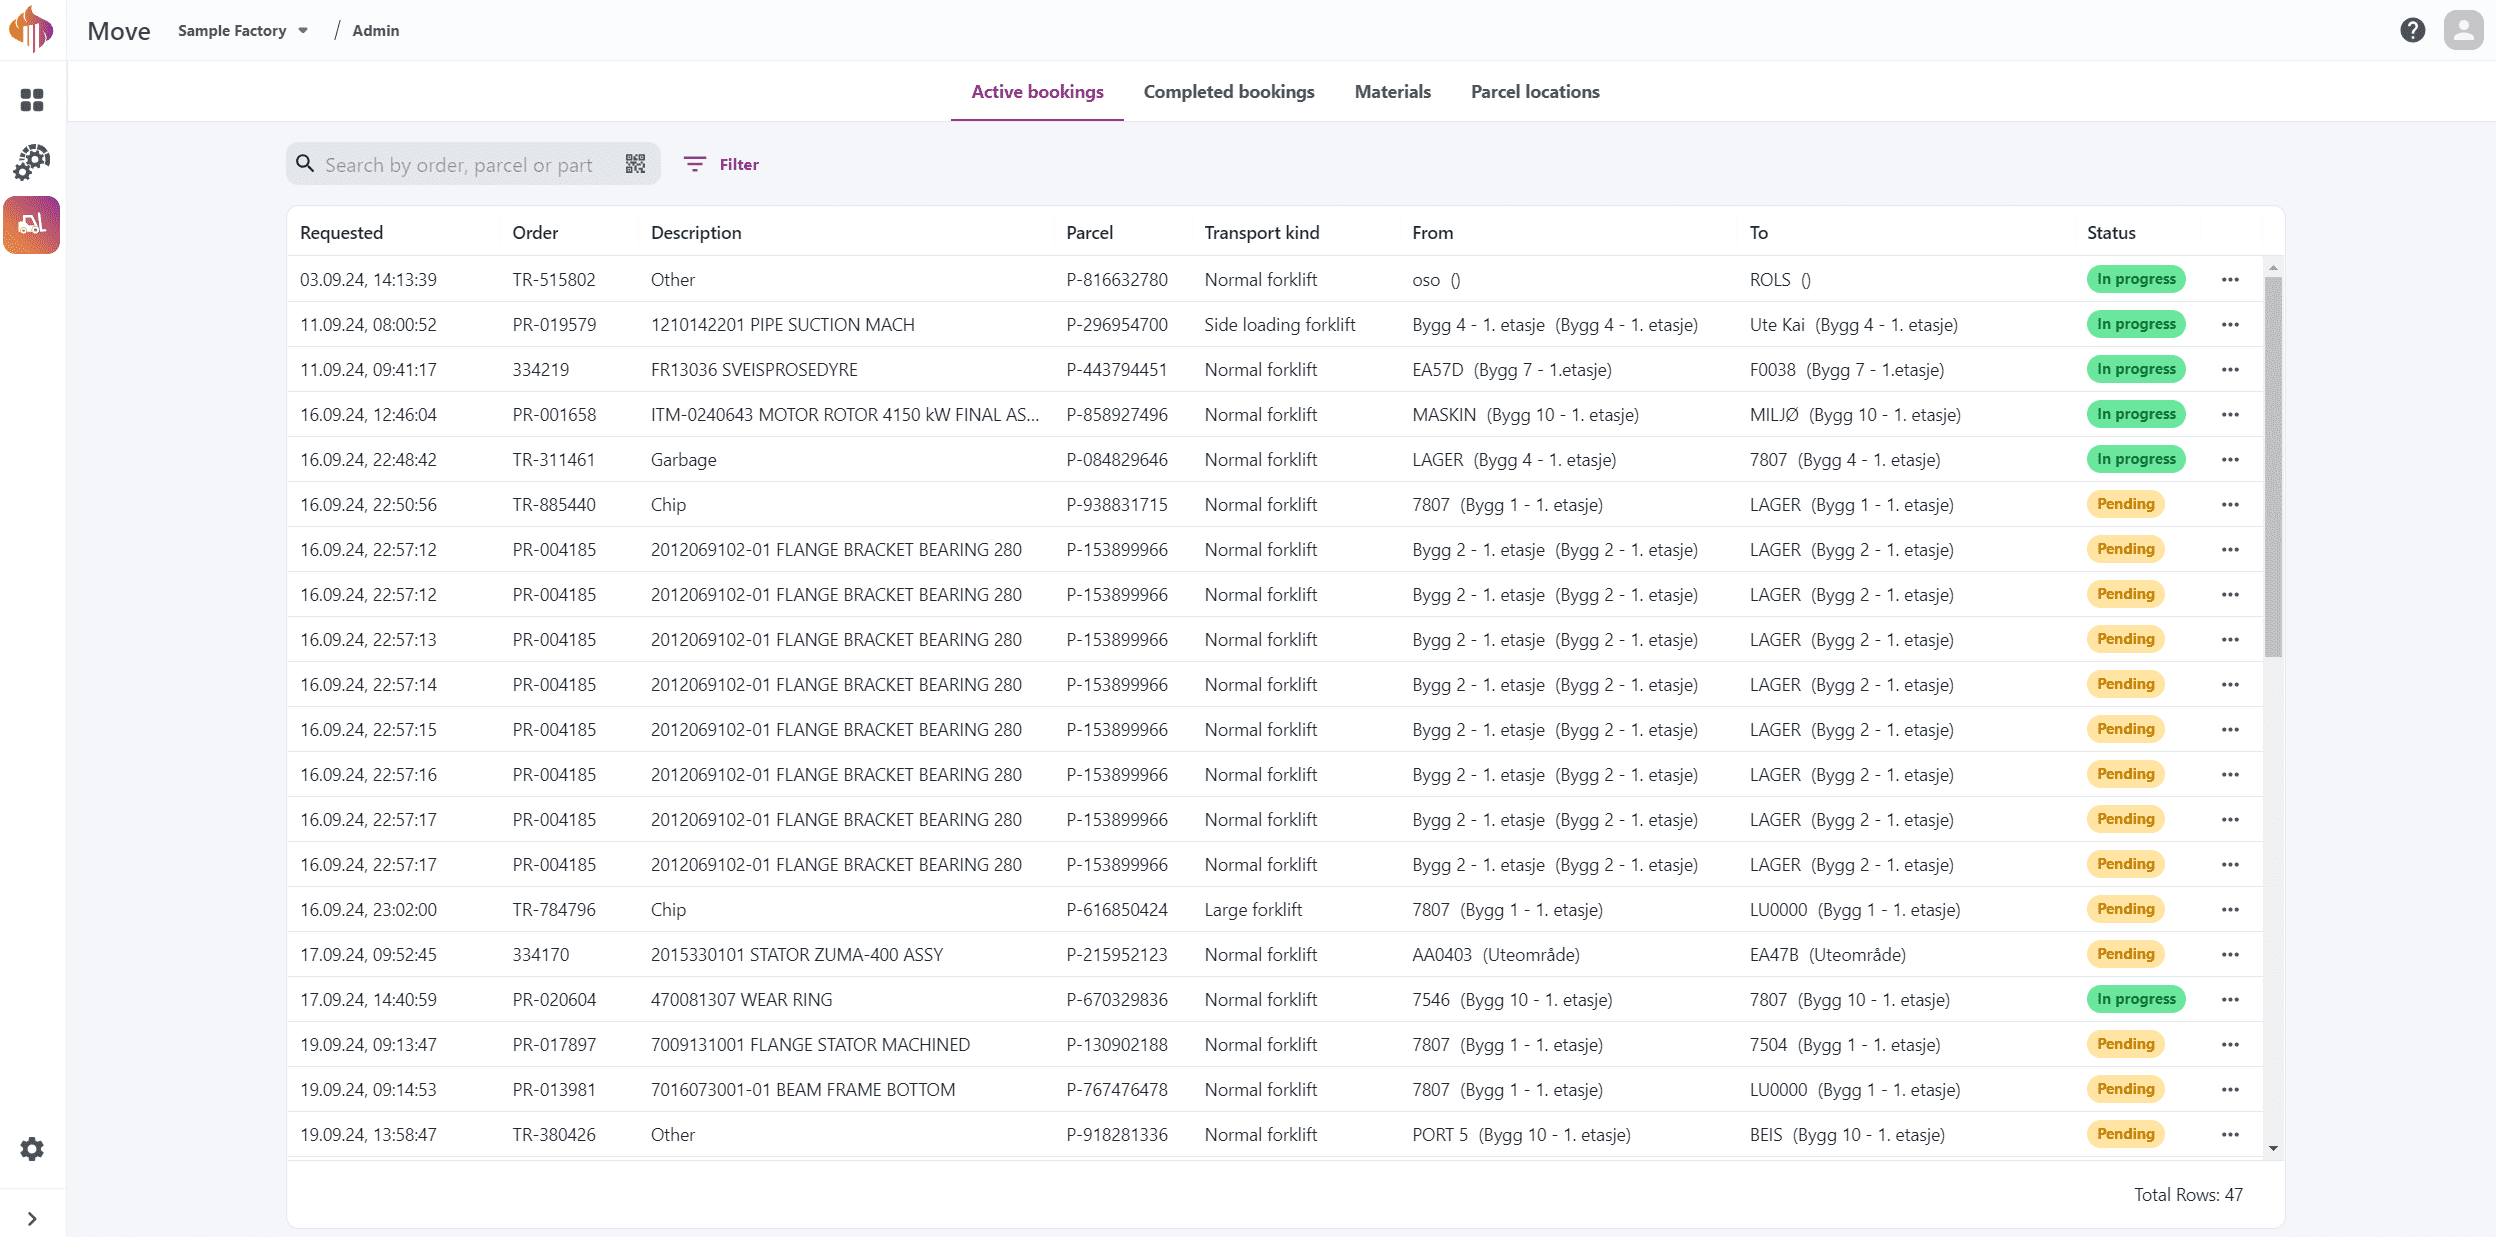Open more options for order TR-380426
The width and height of the screenshot is (2496, 1237).
(x=2230, y=1135)
